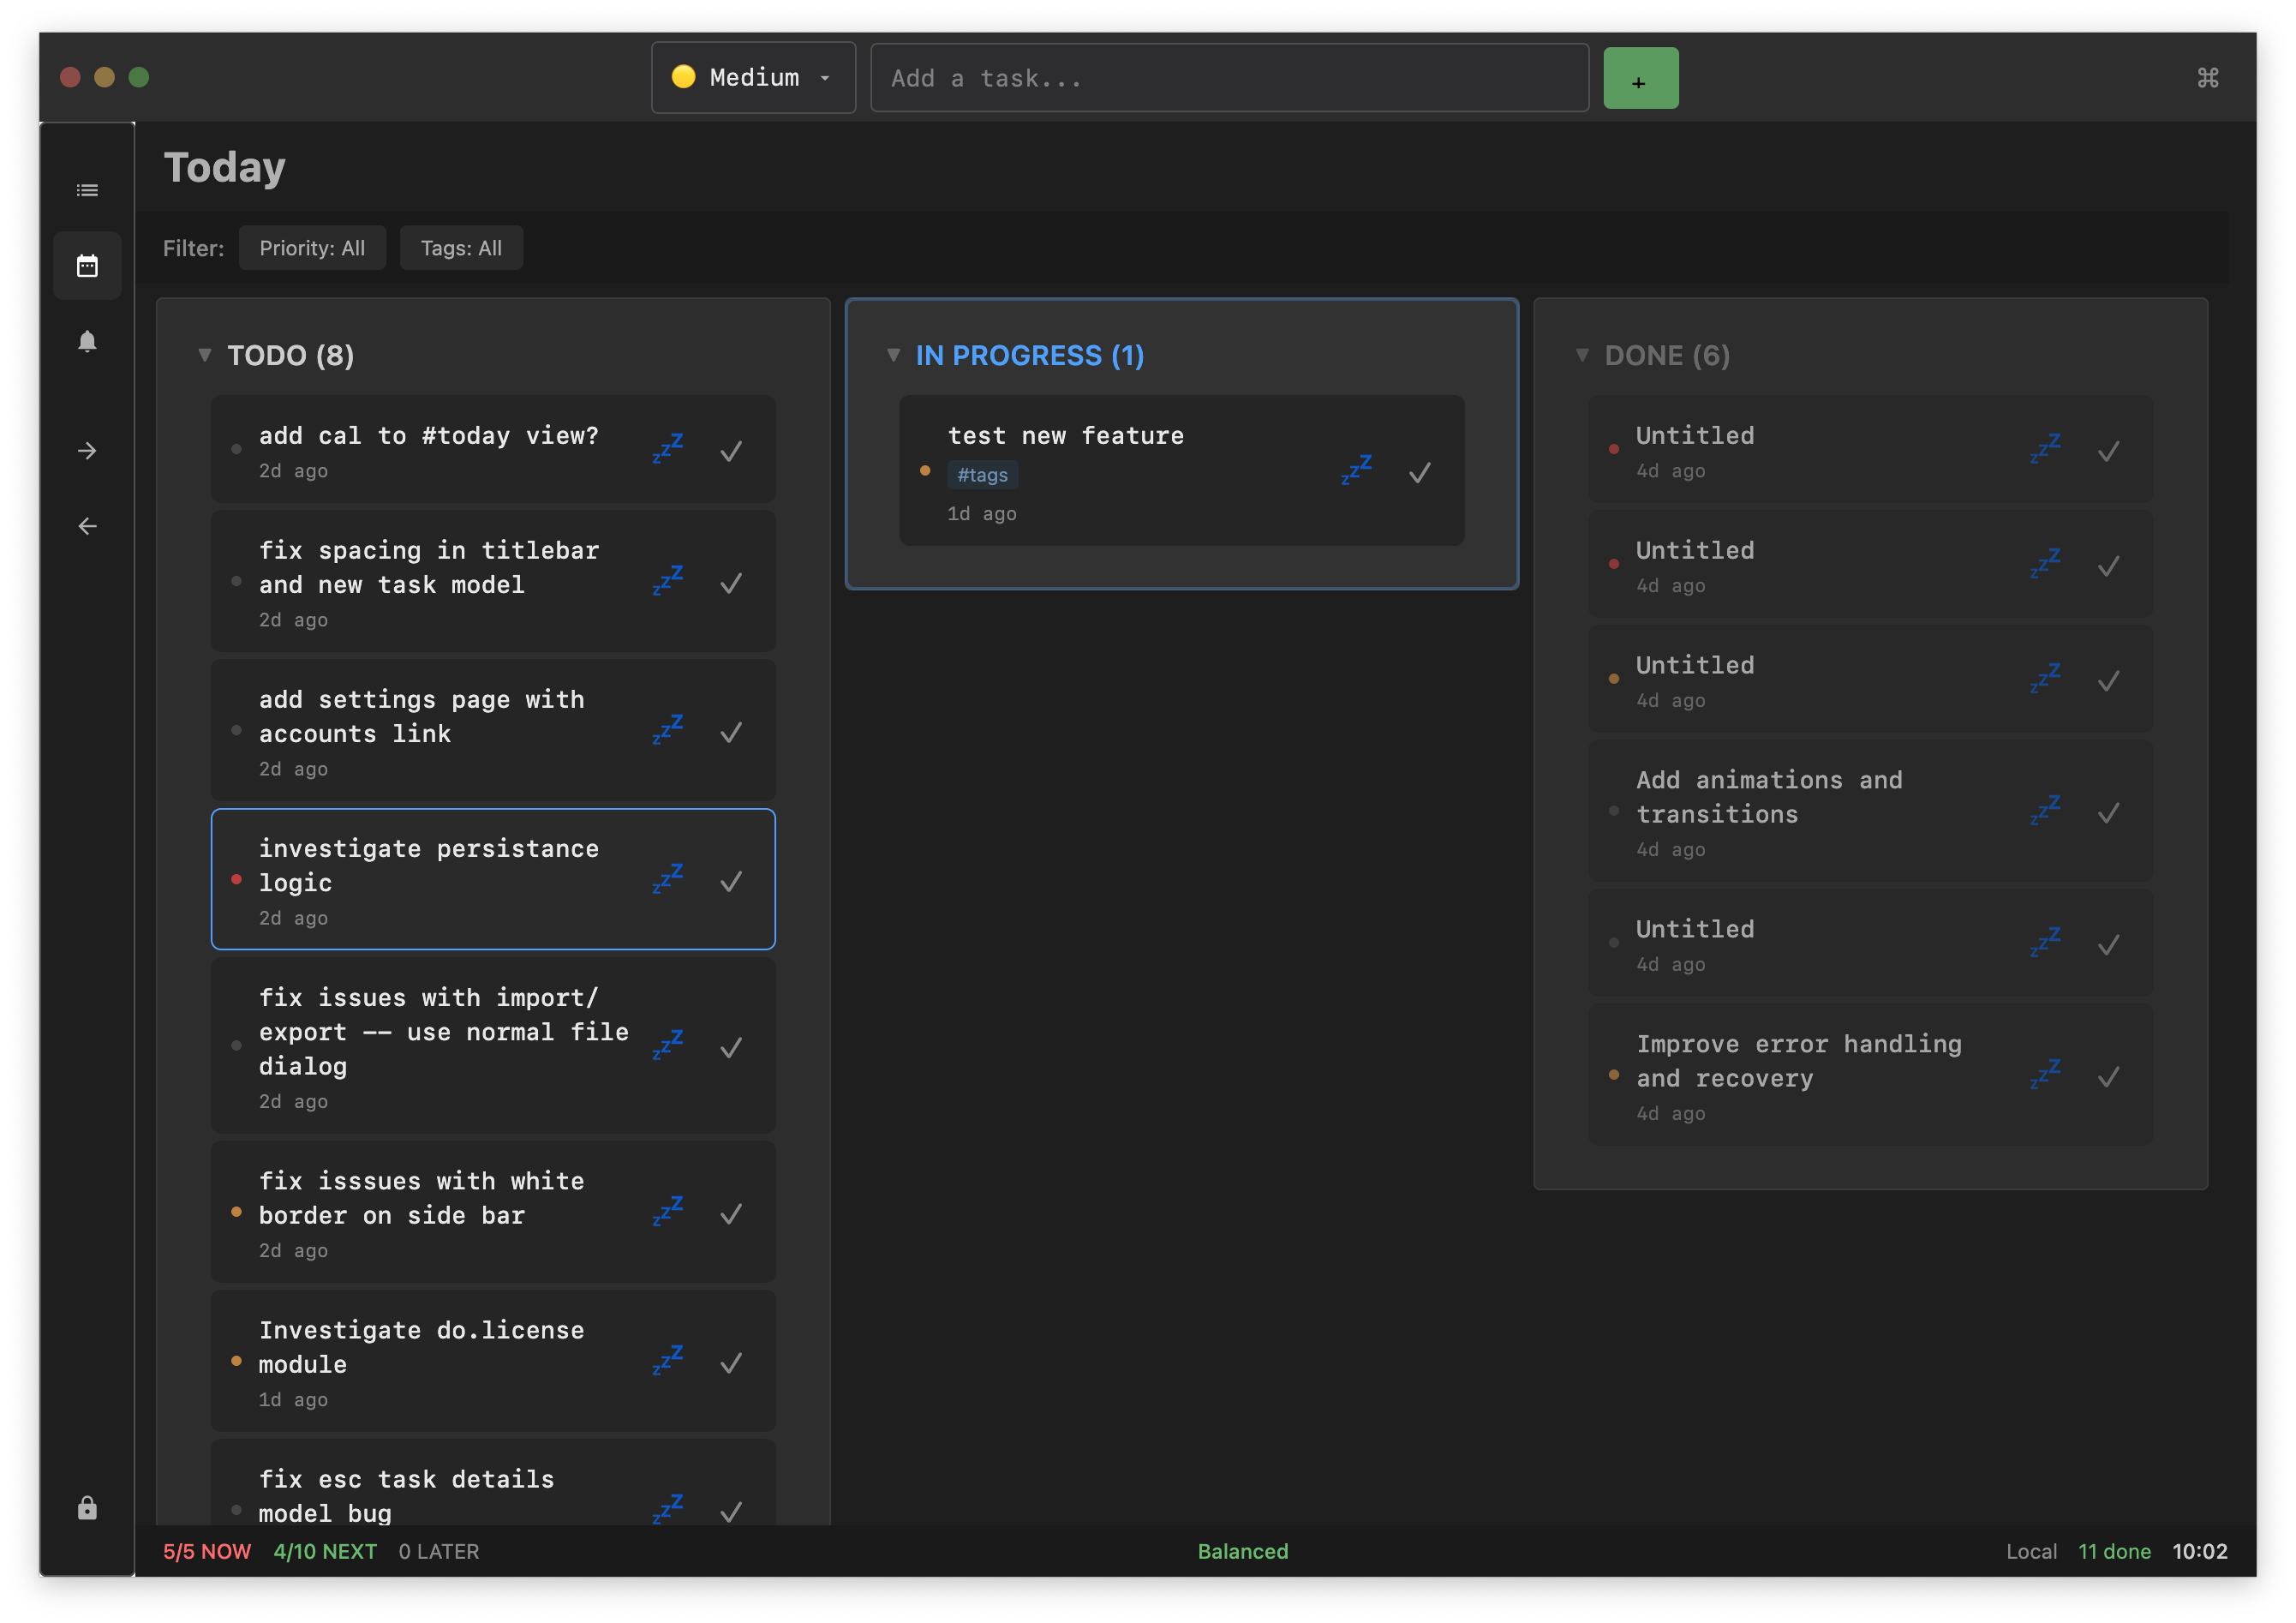Snooze 'investigate persistance logic' task
The image size is (2296, 1623).
click(667, 879)
